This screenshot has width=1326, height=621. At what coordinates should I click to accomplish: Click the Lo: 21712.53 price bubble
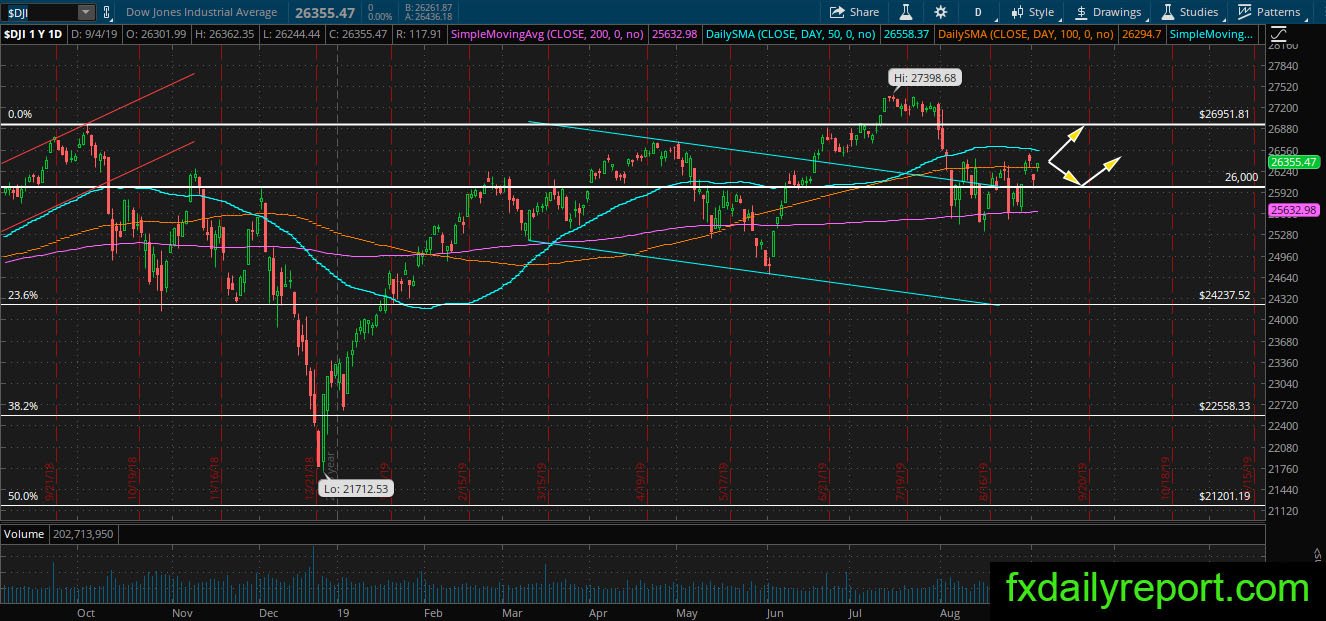click(x=354, y=488)
